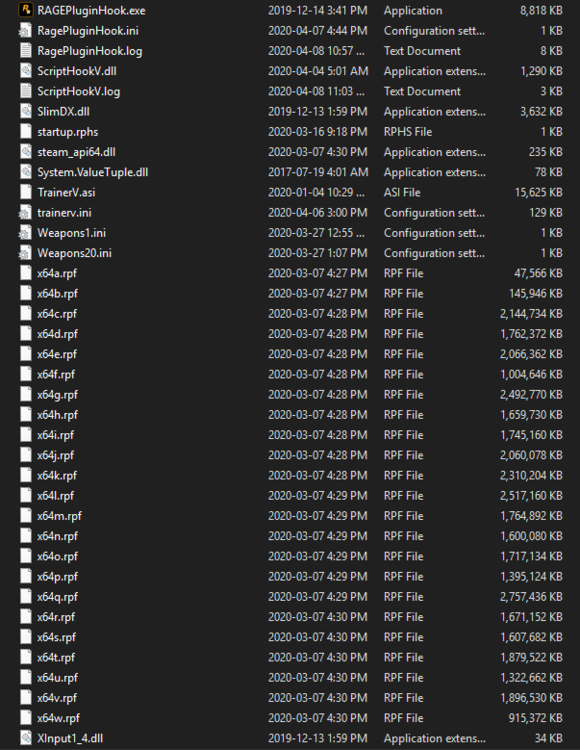
Task: Select the file name startup.rphs
Action: 68,132
